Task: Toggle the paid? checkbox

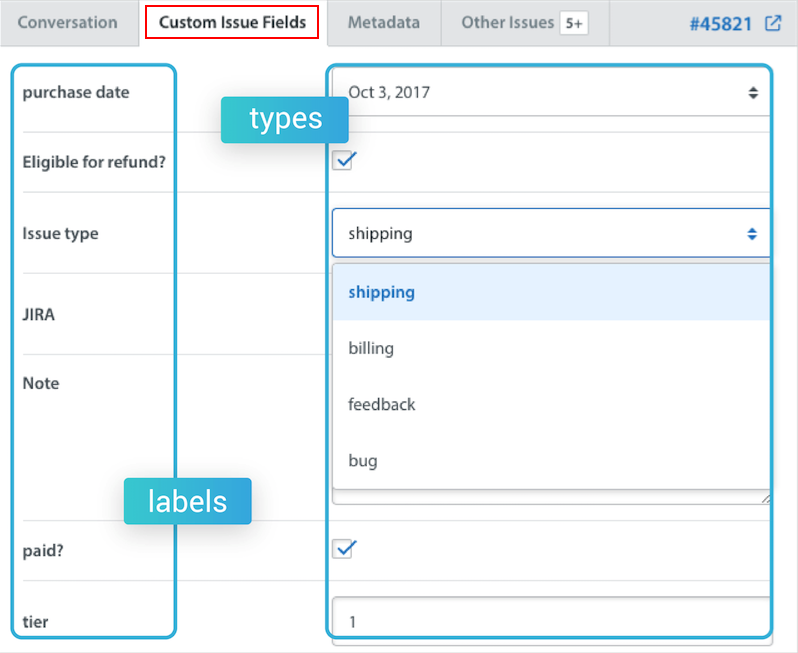Action: pos(343,548)
